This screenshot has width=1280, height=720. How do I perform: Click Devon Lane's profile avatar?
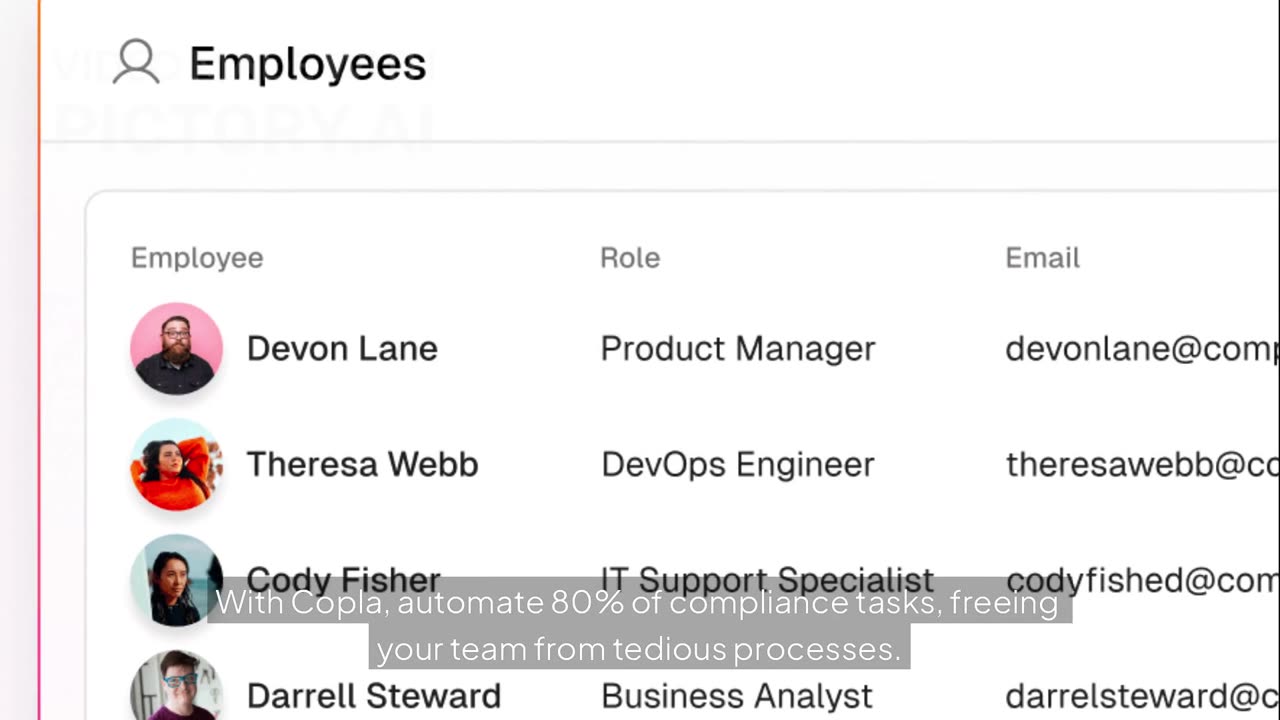coord(176,348)
